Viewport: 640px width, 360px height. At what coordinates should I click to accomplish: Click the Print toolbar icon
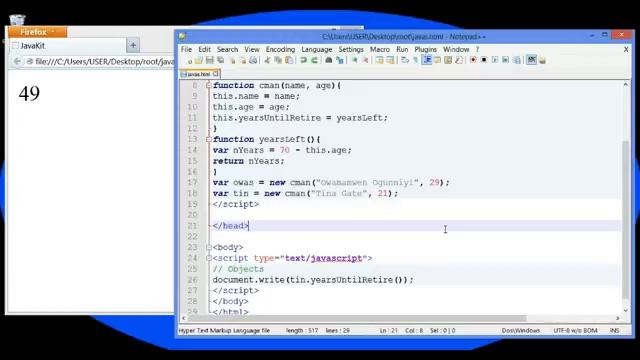pos(253,60)
